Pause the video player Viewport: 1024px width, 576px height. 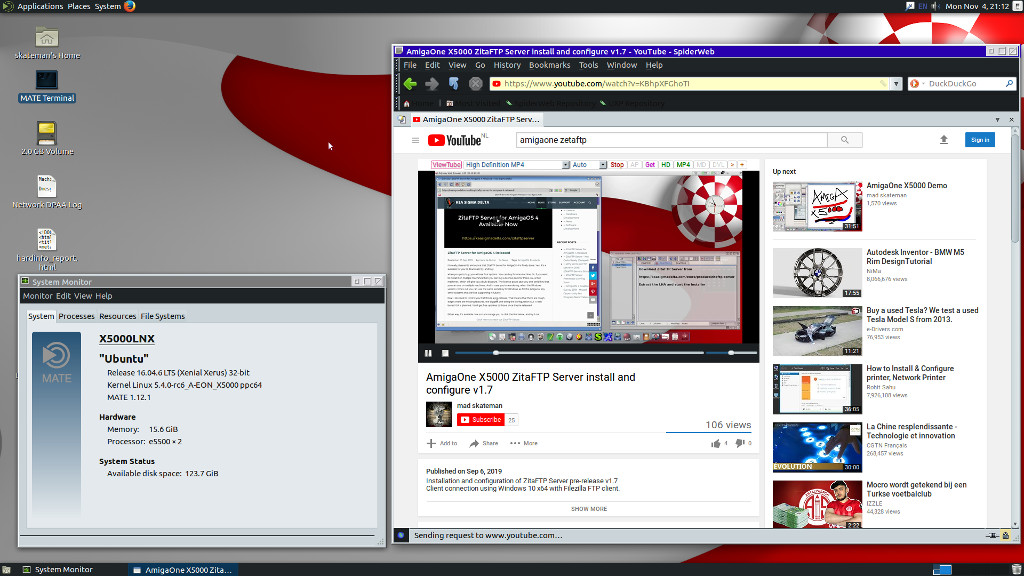tap(428, 353)
